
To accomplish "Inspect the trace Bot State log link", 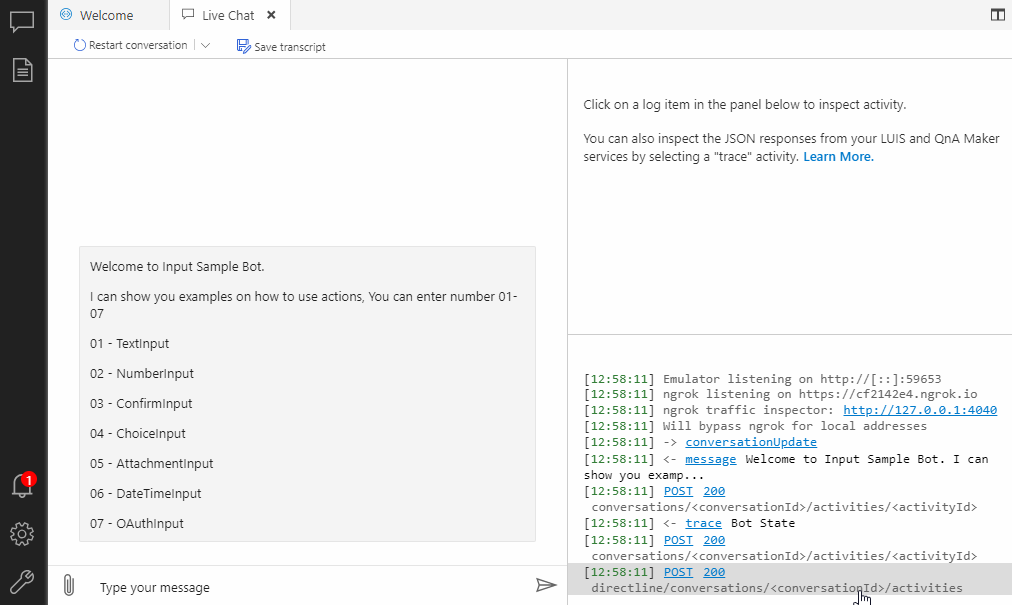I will 703,523.
